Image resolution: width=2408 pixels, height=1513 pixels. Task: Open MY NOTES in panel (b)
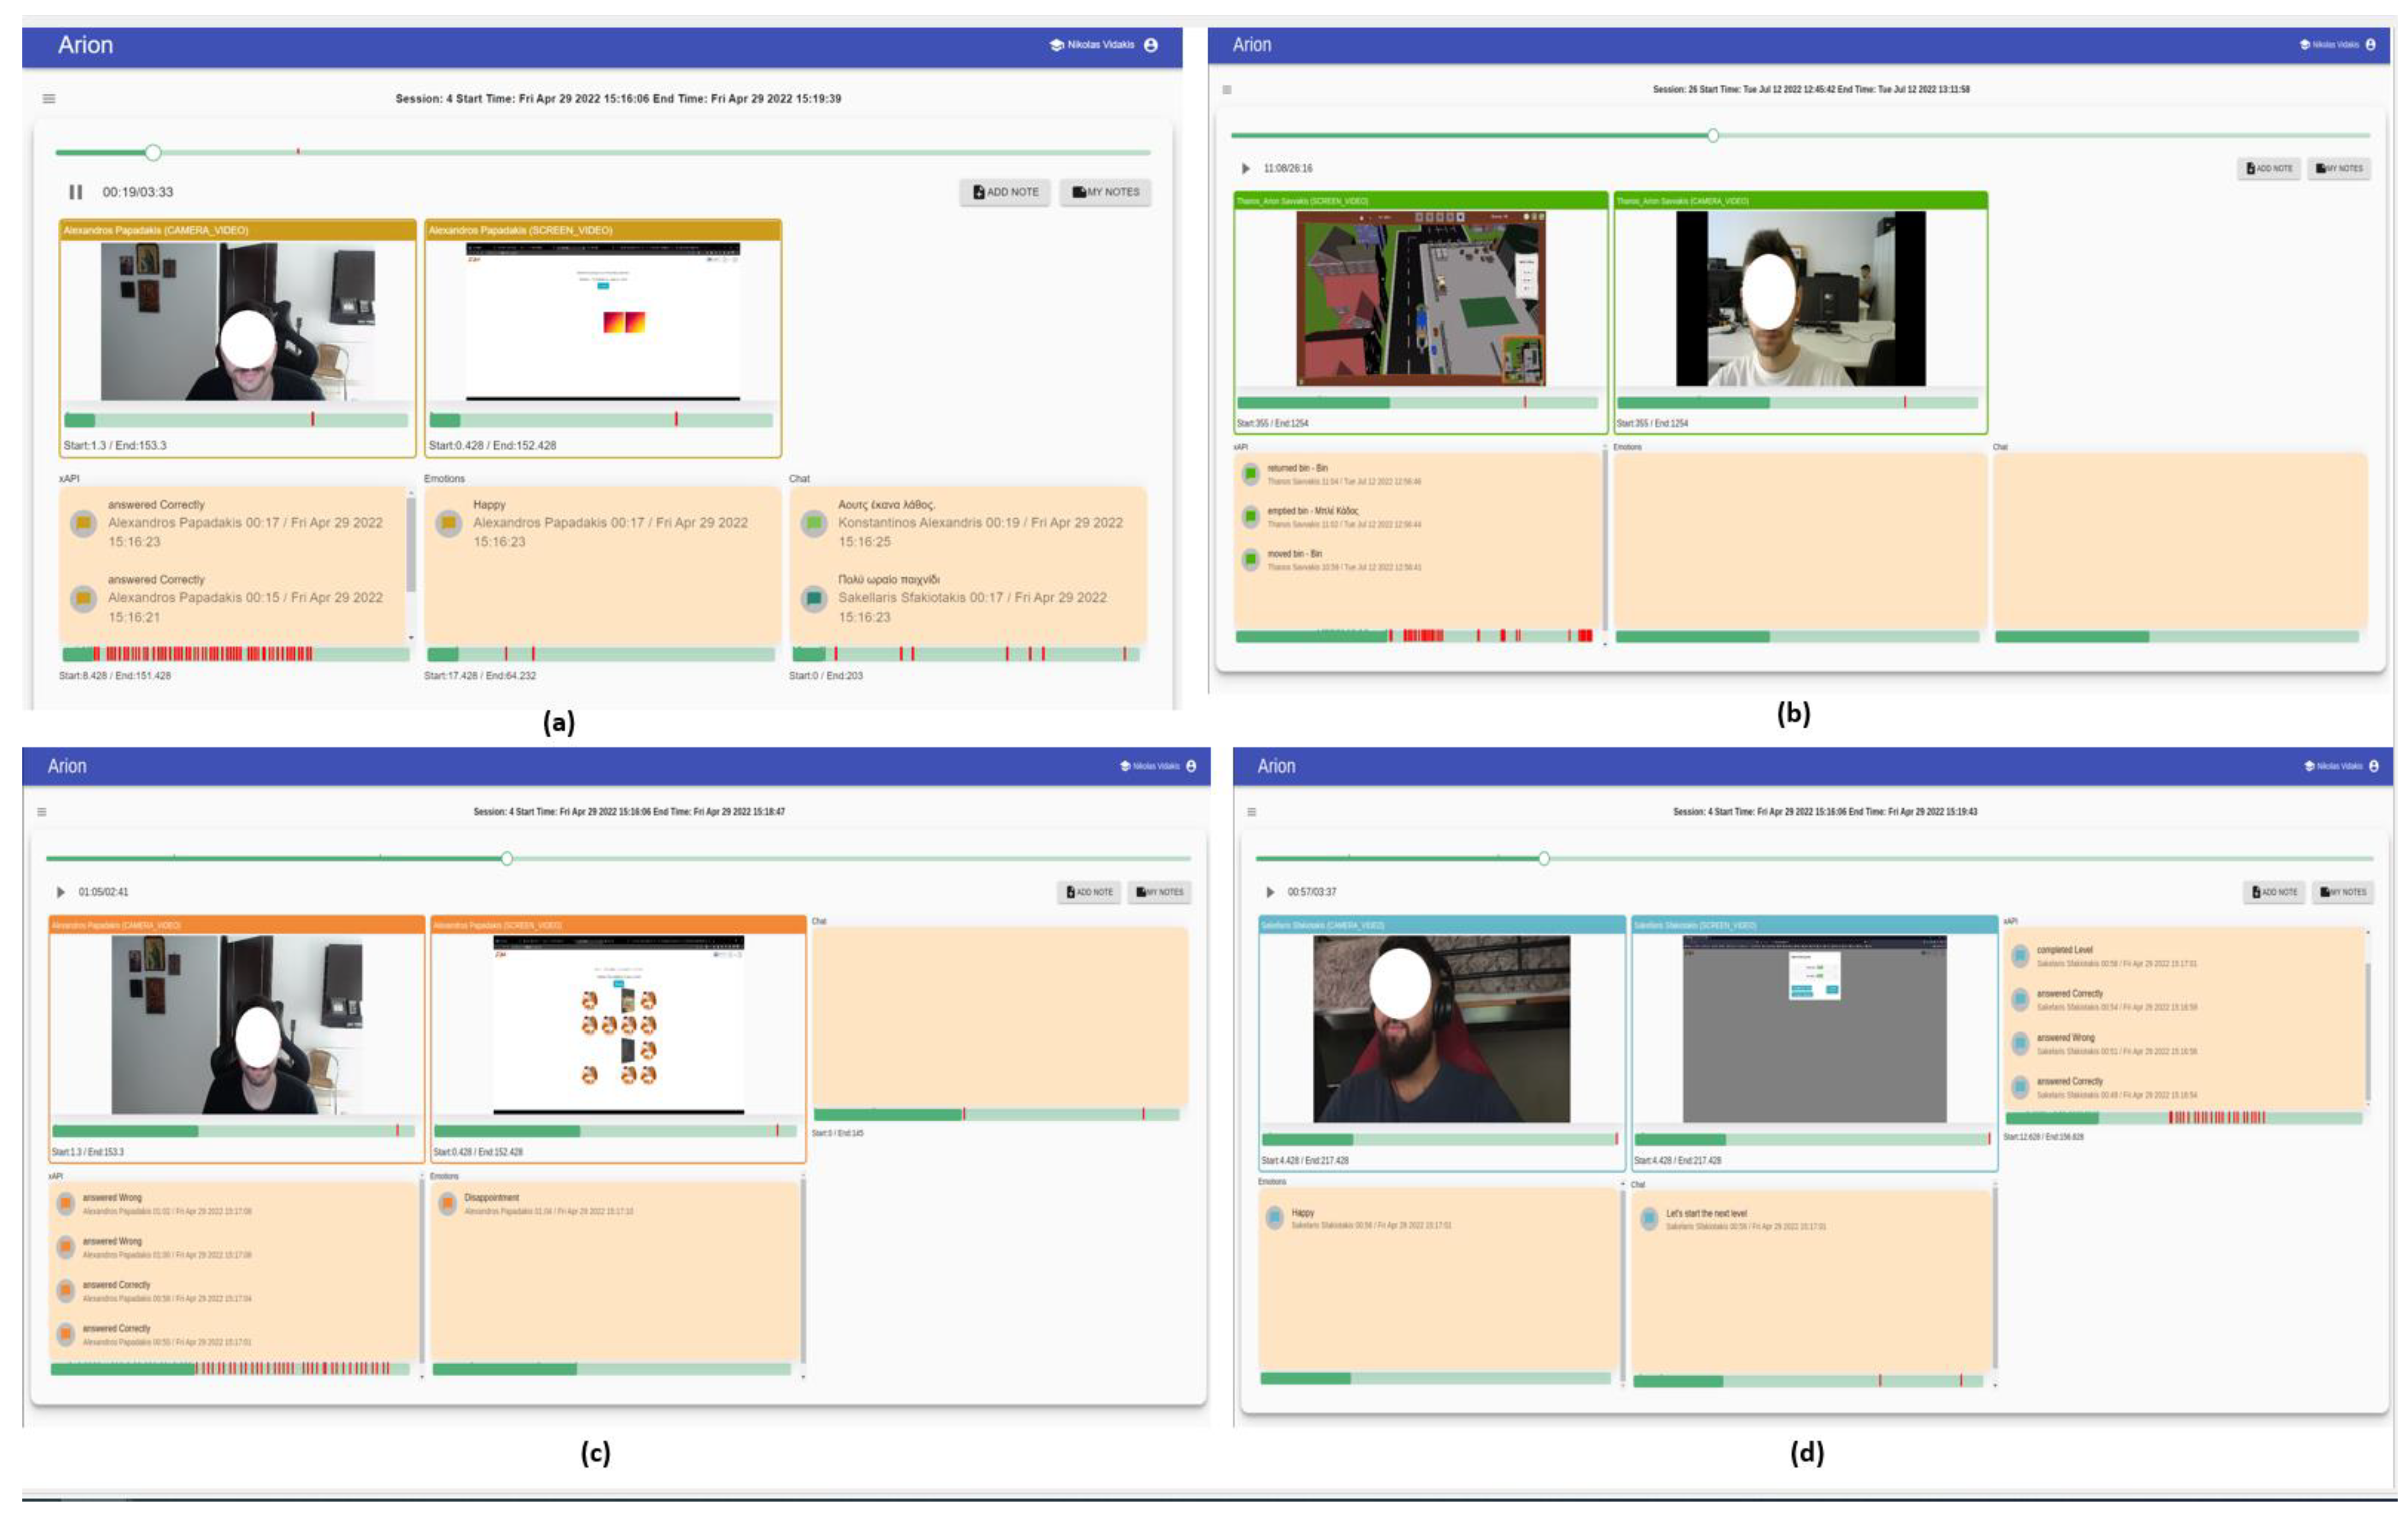tap(2339, 169)
